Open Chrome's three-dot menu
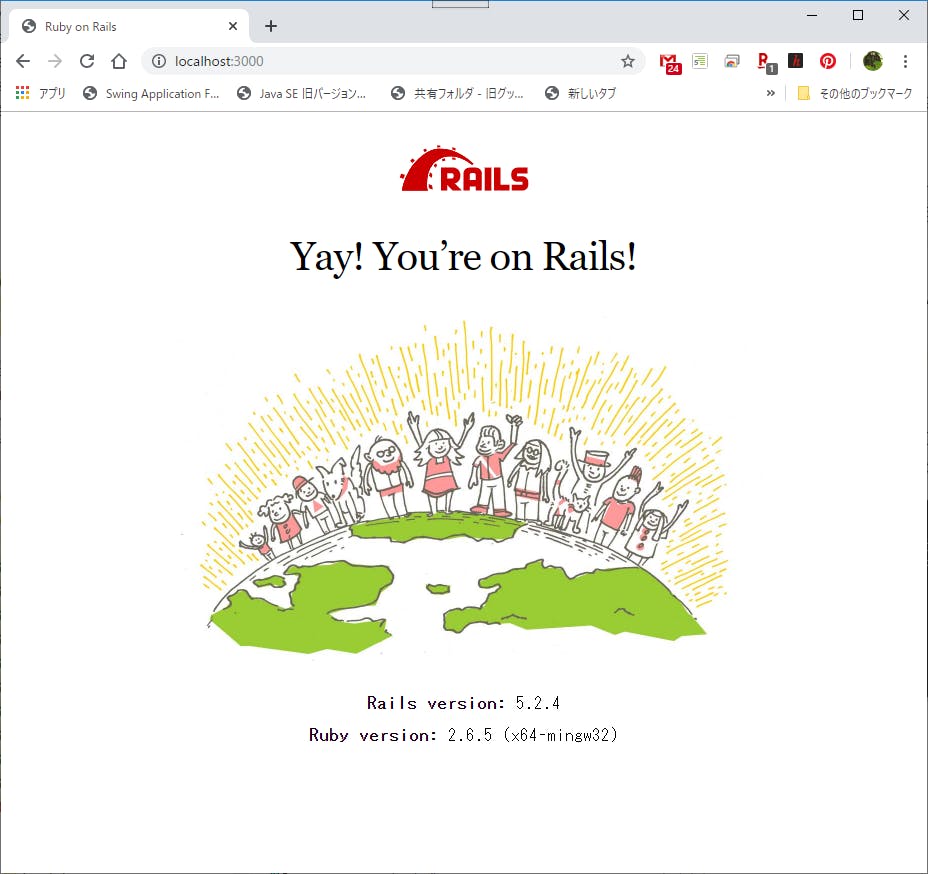928x874 pixels. tap(905, 61)
